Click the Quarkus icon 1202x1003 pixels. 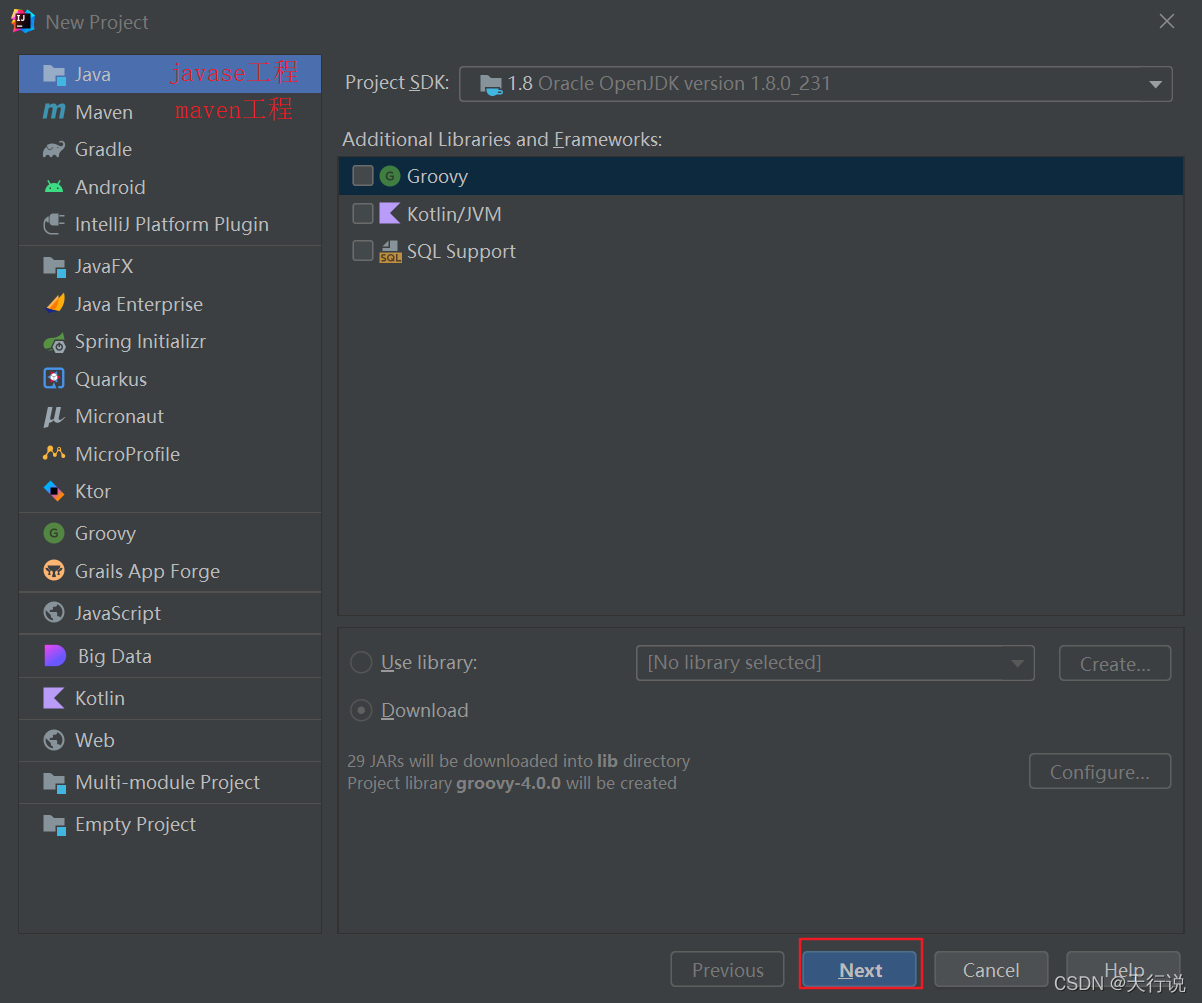(x=54, y=379)
